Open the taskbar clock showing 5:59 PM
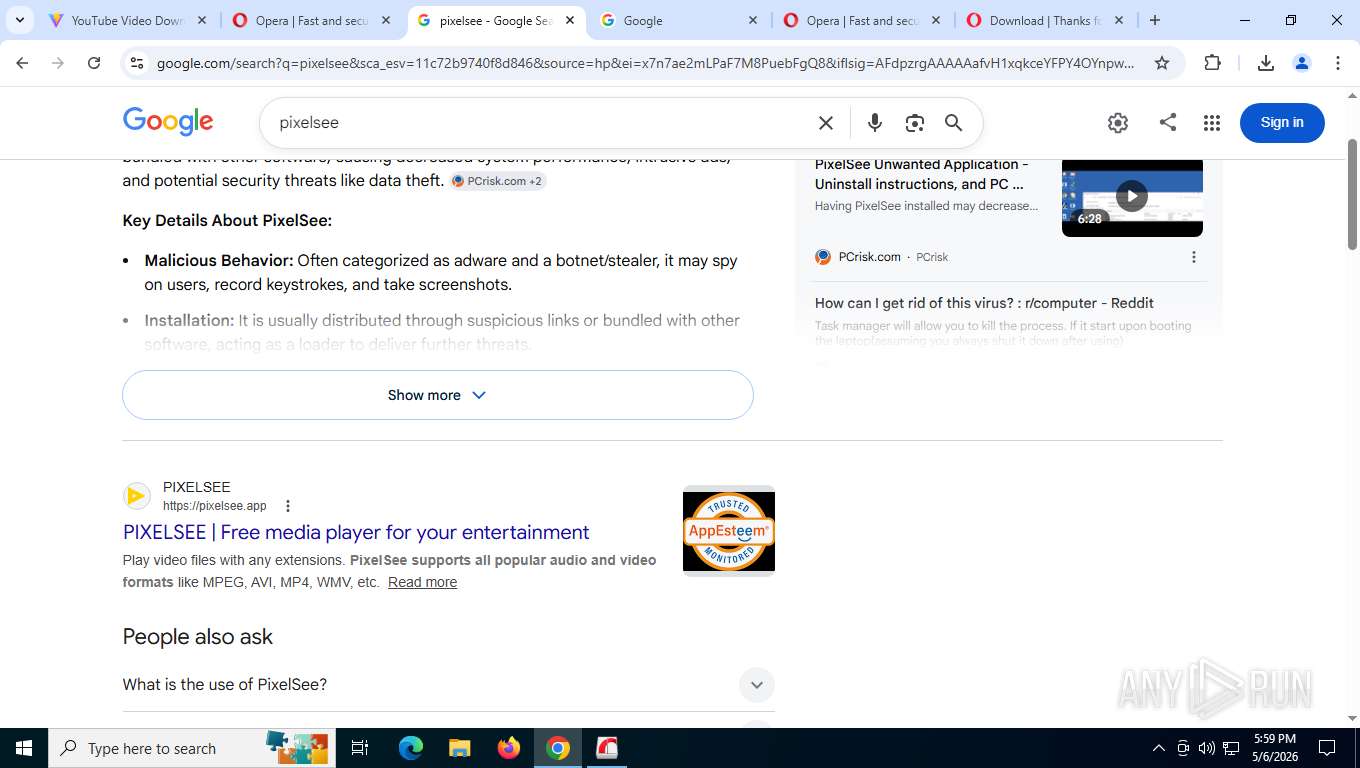The width and height of the screenshot is (1360, 768). coord(1274,748)
